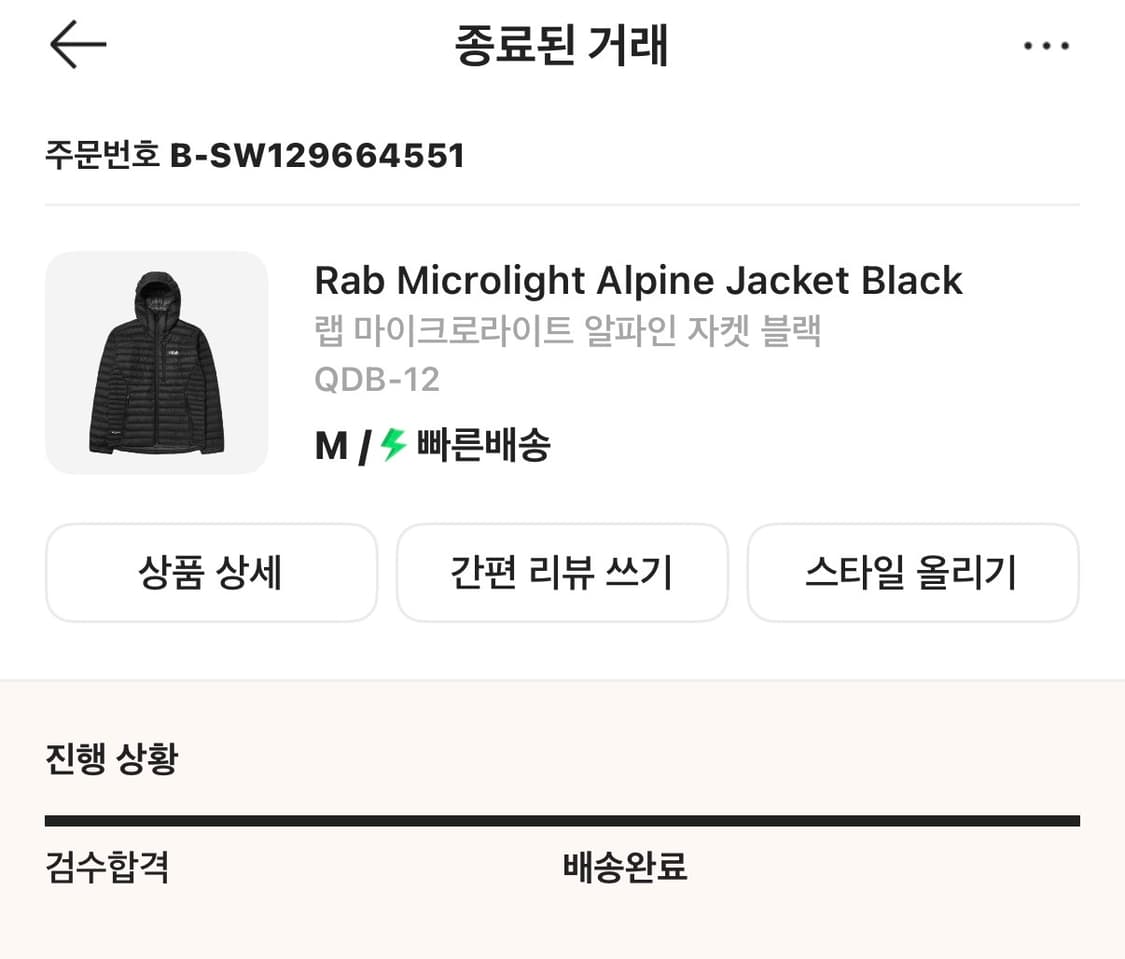Viewport: 1125px width, 959px height.
Task: Click the Rab jacket product thumbnail
Action: (156, 364)
